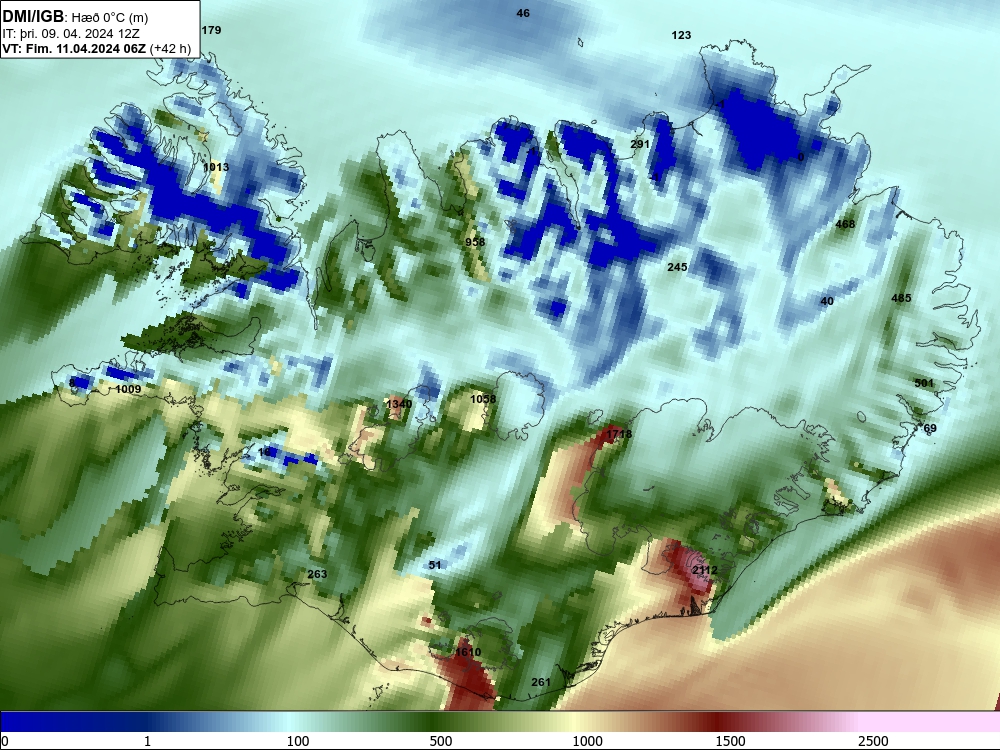This screenshot has width=1000, height=750.
Task: Click the 100 label on the color scale
Action: (298, 741)
